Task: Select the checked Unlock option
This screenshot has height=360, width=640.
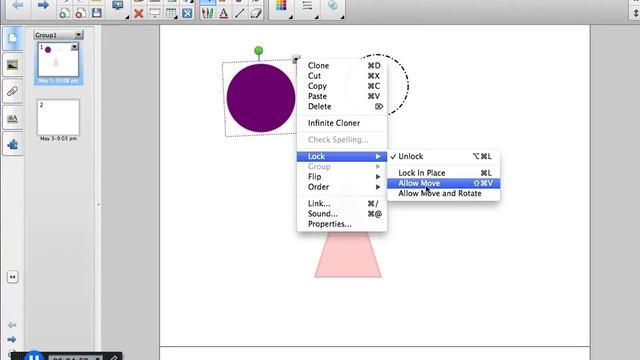Action: [444, 156]
